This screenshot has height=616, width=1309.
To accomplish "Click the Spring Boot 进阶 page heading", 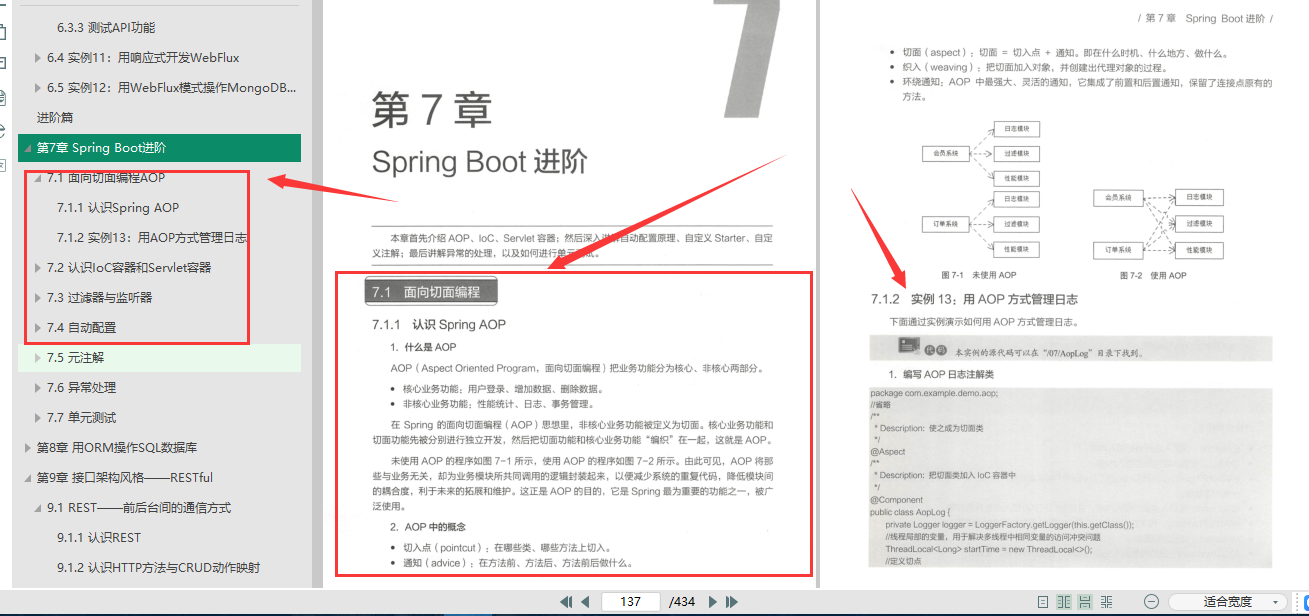I will pyautogui.click(x=479, y=162).
